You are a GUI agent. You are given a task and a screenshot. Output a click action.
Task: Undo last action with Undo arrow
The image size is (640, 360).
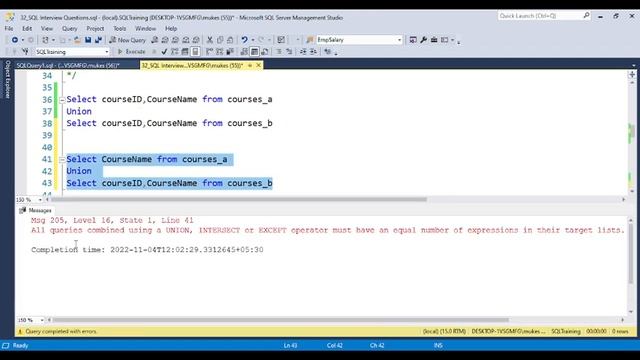244,40
